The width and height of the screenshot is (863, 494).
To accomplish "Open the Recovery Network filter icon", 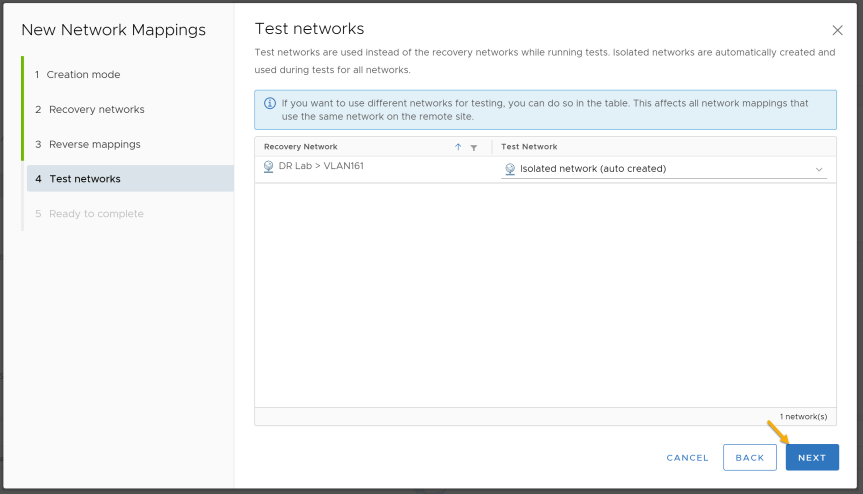I will (x=474, y=147).
